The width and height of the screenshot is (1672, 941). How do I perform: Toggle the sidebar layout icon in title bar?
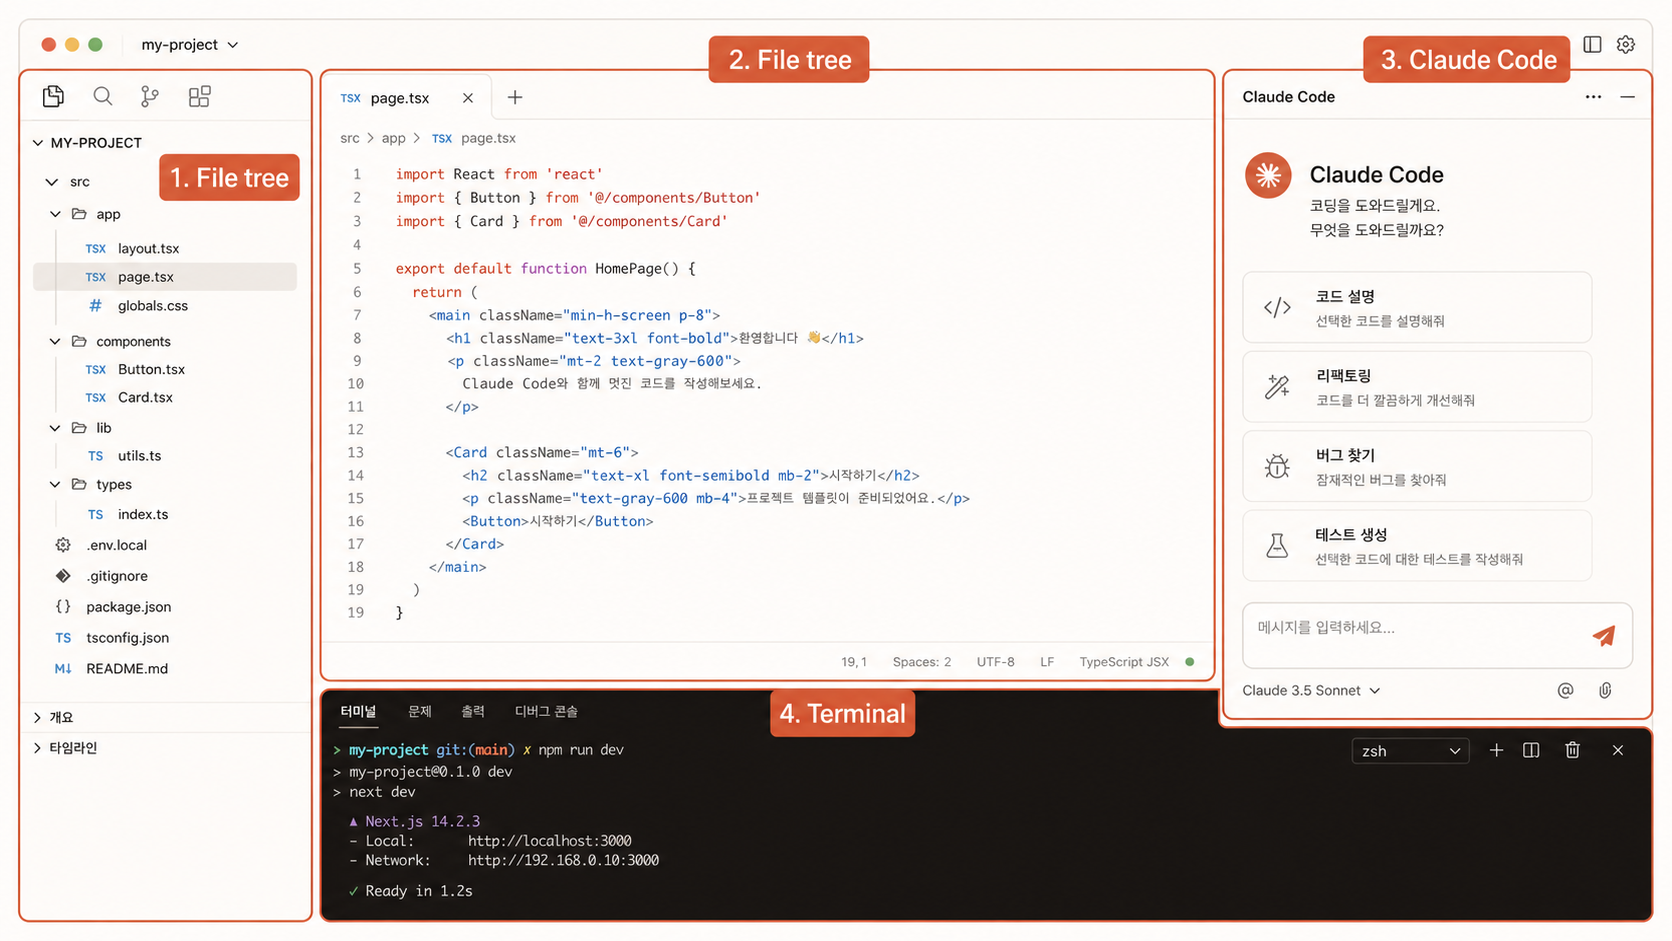(x=1592, y=44)
